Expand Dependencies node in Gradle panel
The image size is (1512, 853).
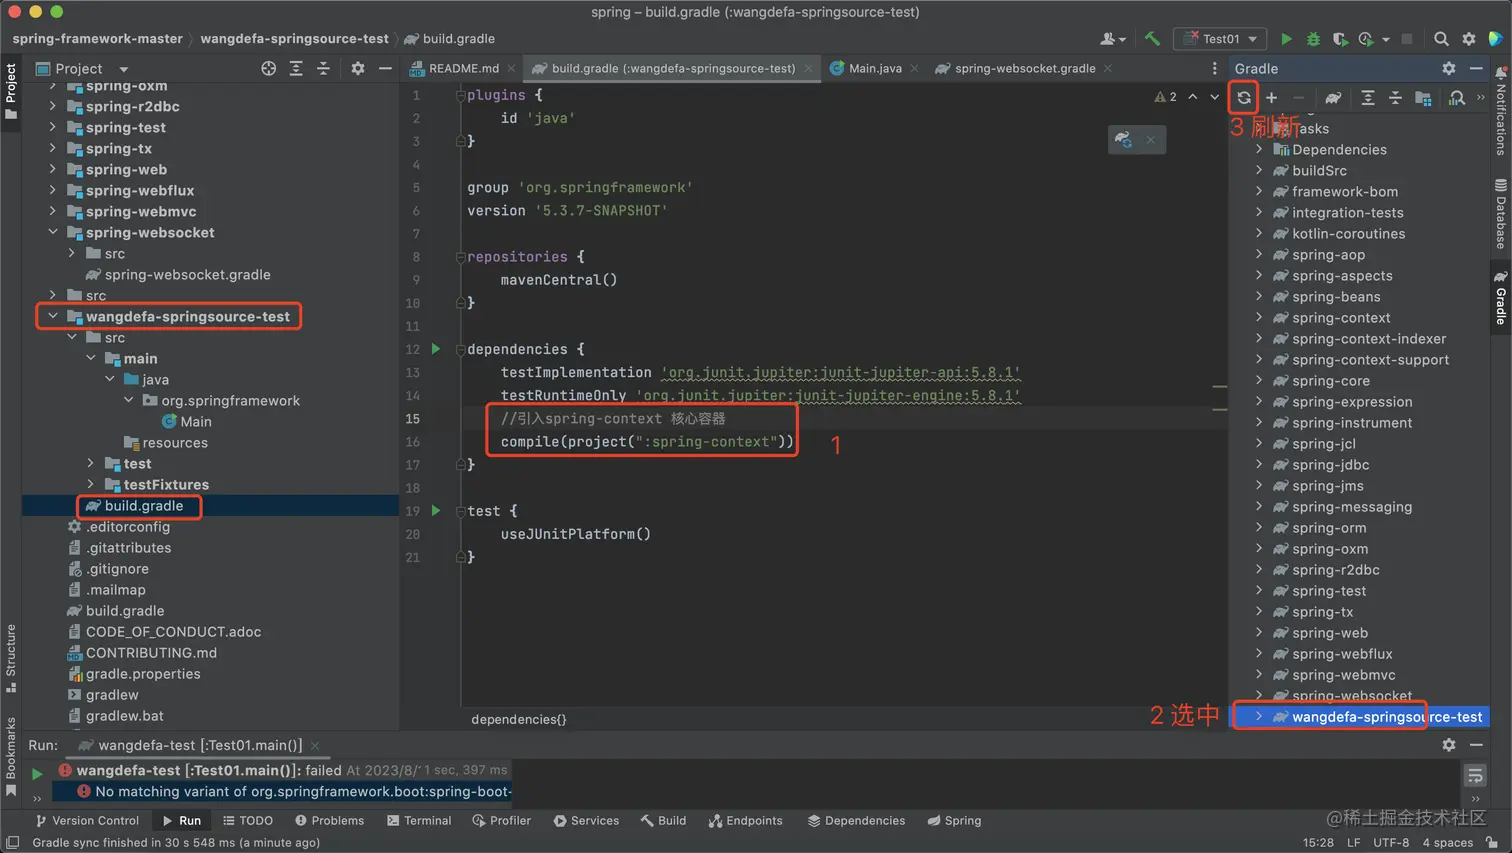pos(1259,149)
